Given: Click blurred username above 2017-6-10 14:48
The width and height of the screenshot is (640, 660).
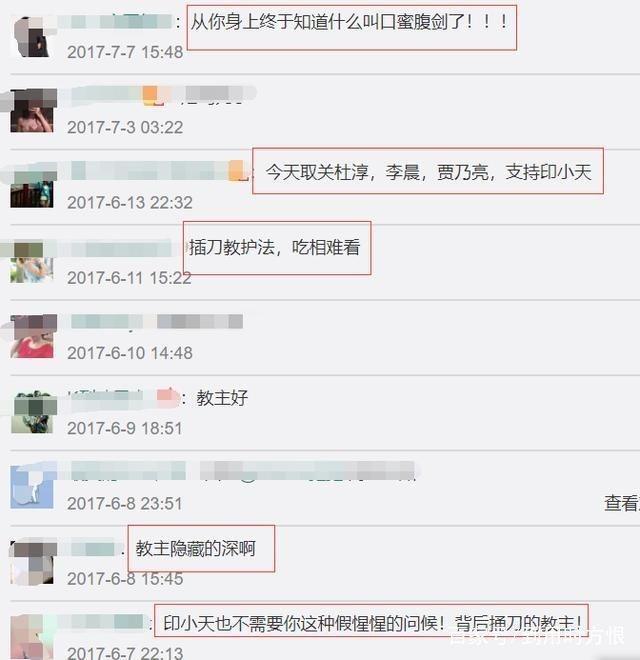Looking at the screenshot, I should [x=157, y=322].
